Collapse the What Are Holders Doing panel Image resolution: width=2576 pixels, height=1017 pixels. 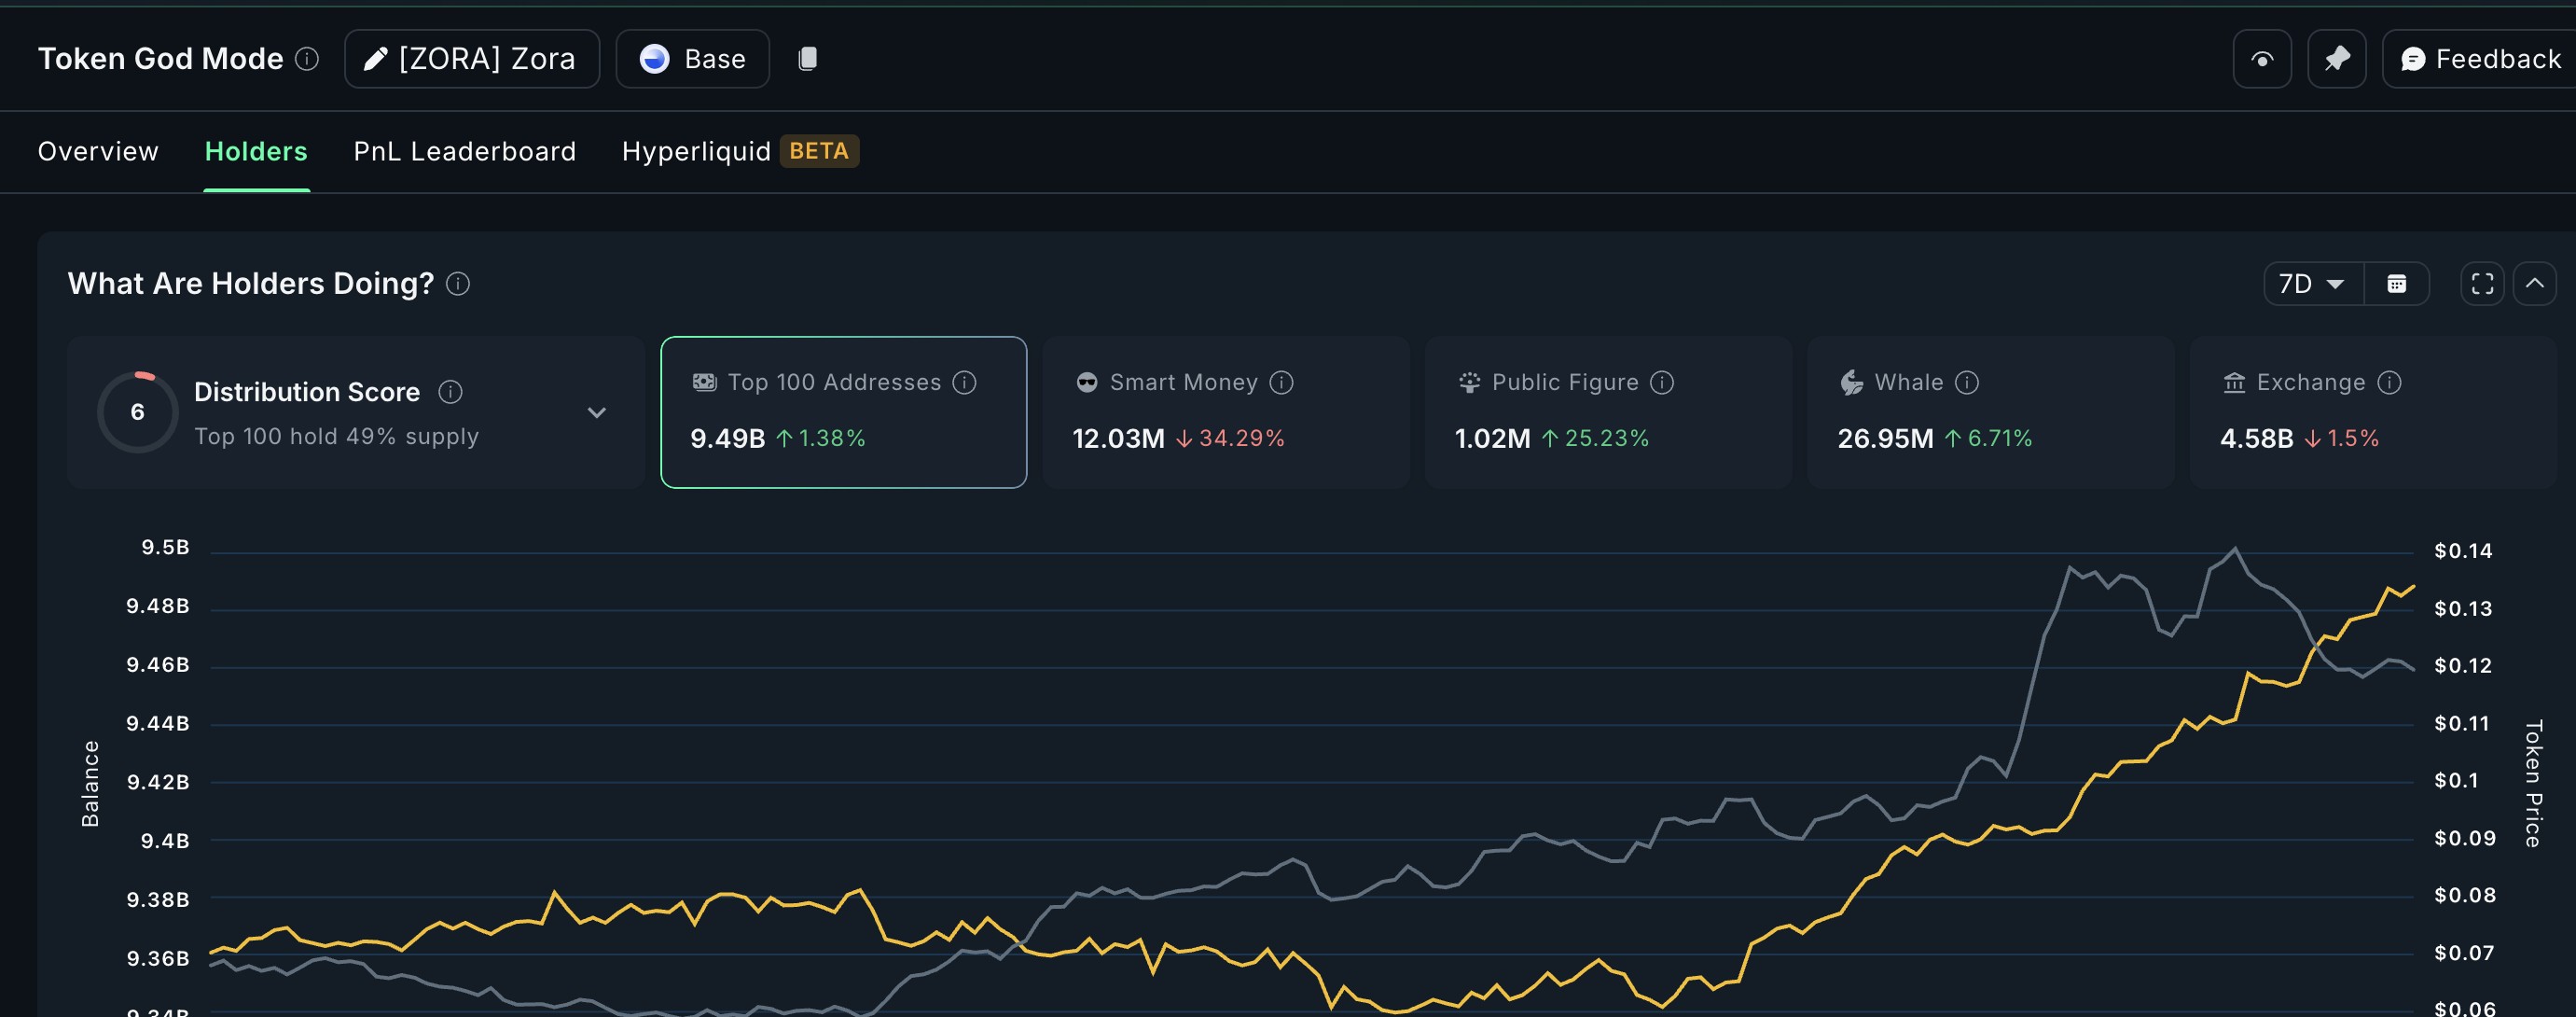point(2534,284)
